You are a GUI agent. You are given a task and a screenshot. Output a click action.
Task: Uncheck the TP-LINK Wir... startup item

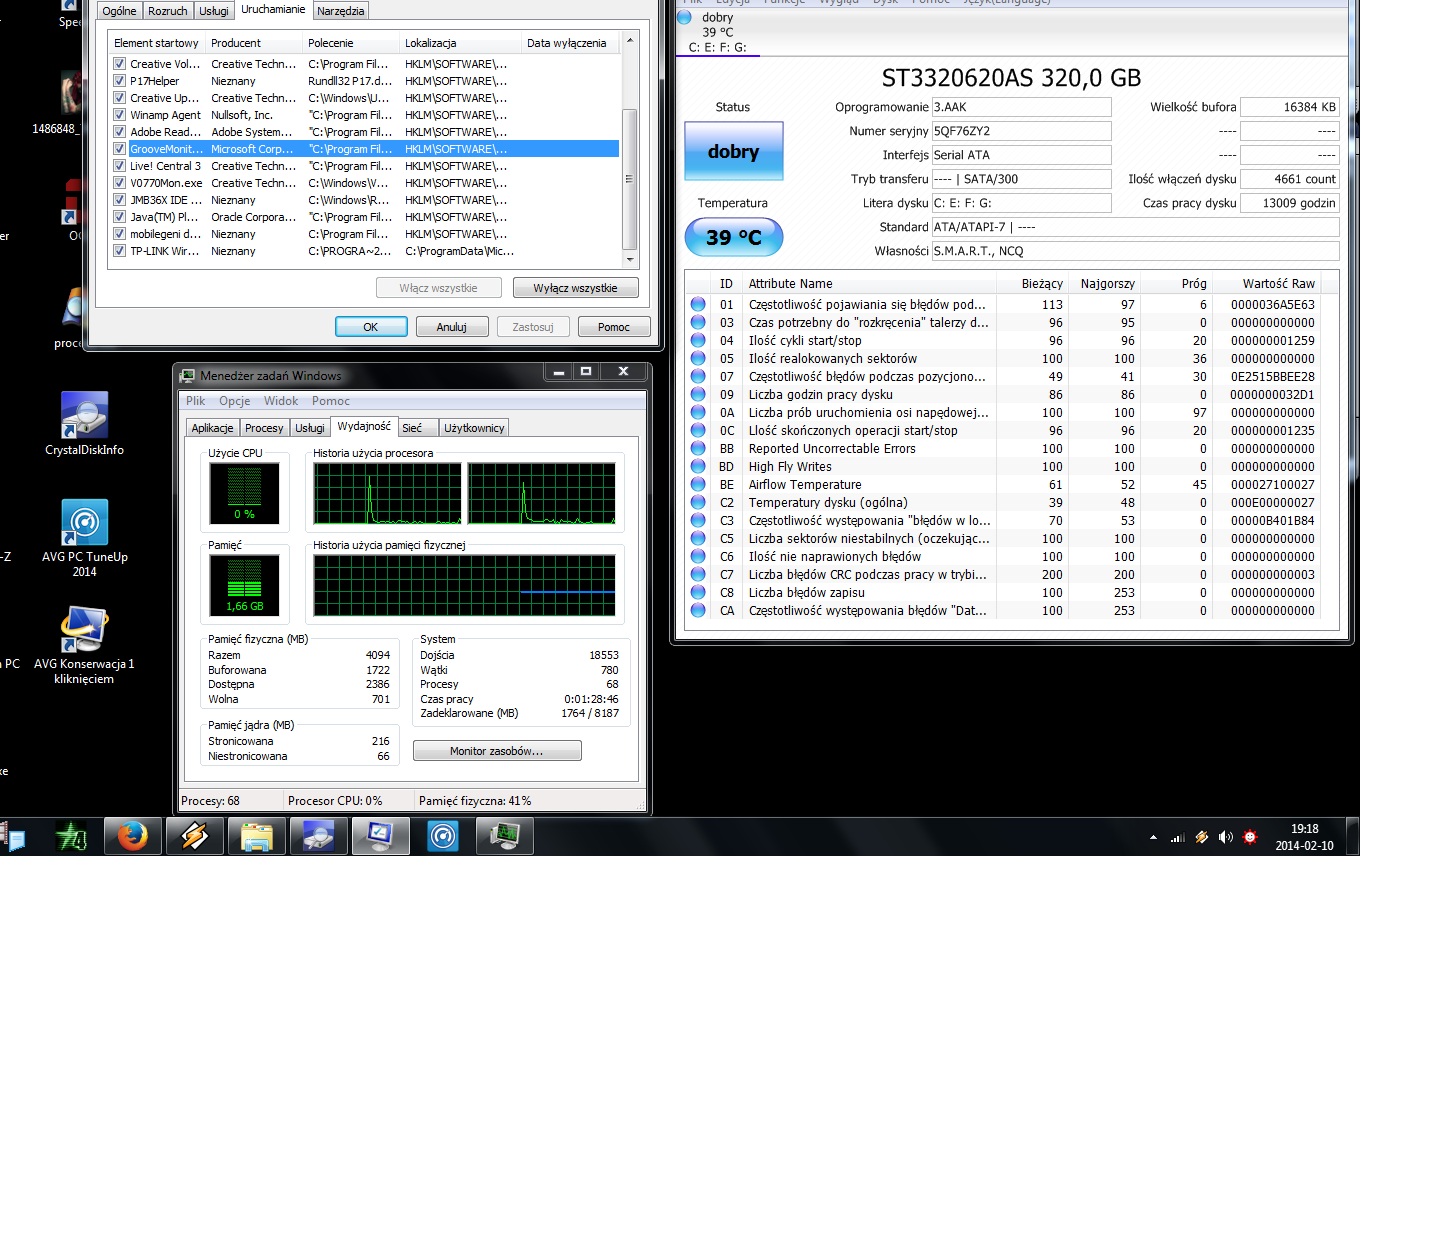point(119,251)
